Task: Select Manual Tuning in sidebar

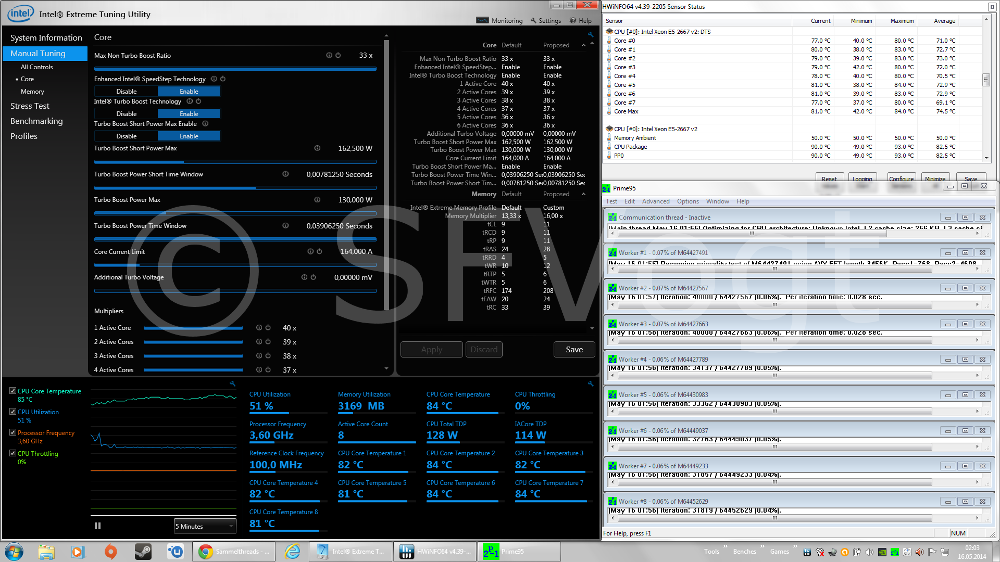Action: coord(45,54)
